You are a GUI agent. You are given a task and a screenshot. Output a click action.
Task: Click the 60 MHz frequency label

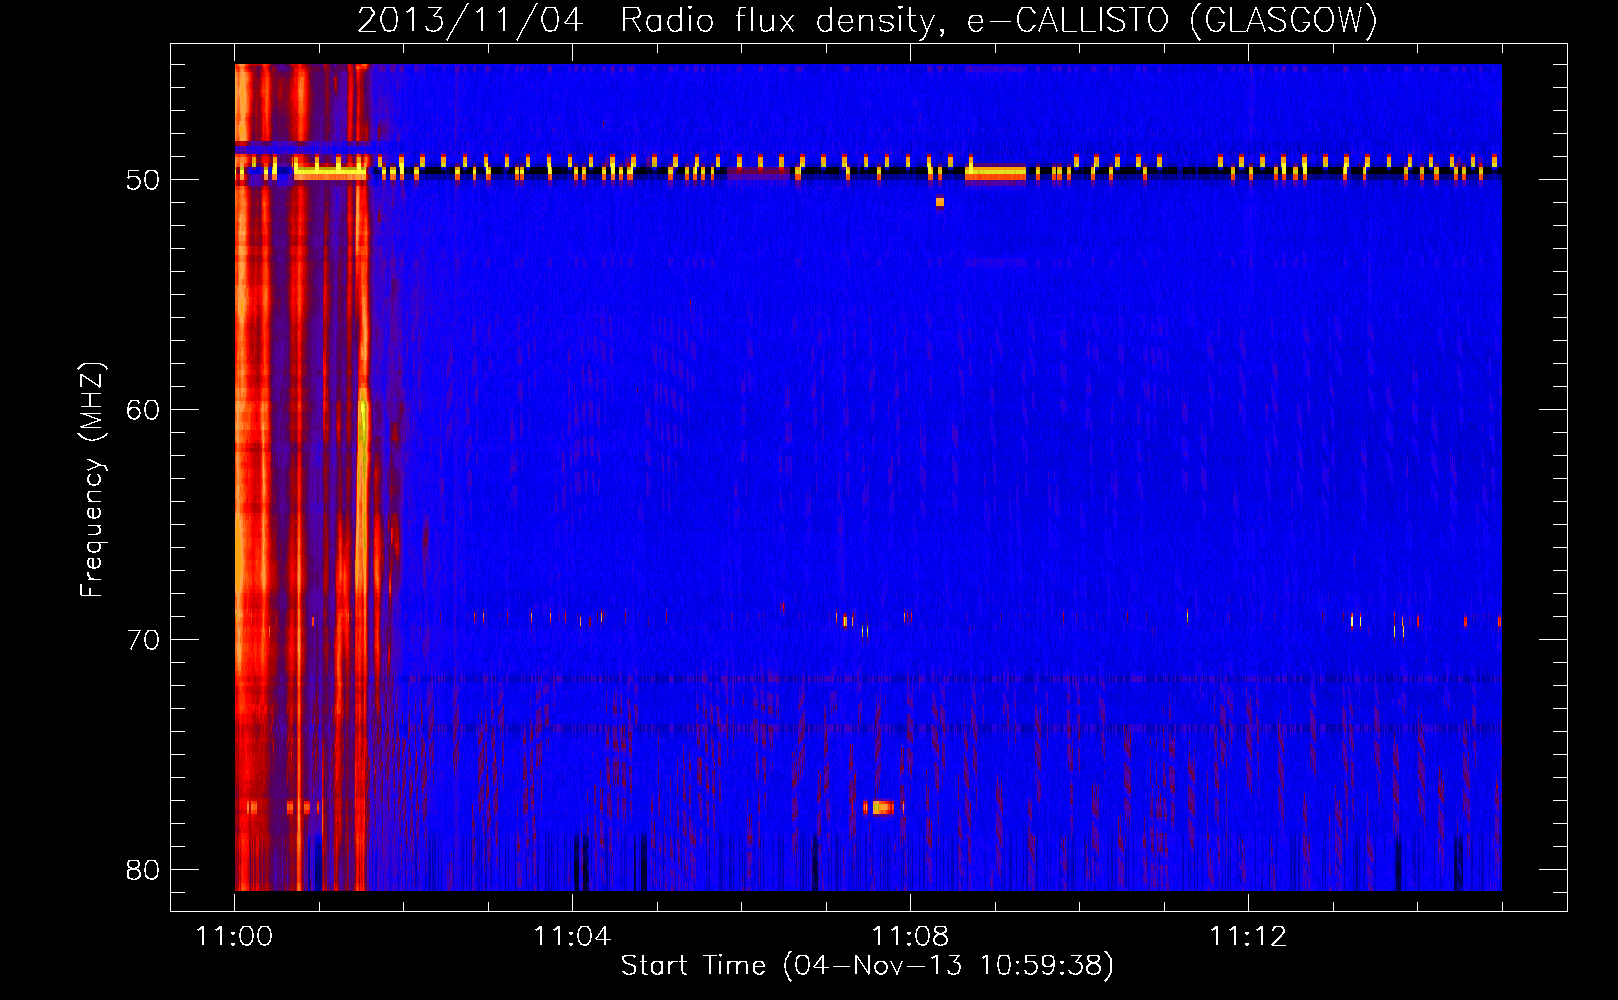pyautogui.click(x=143, y=410)
